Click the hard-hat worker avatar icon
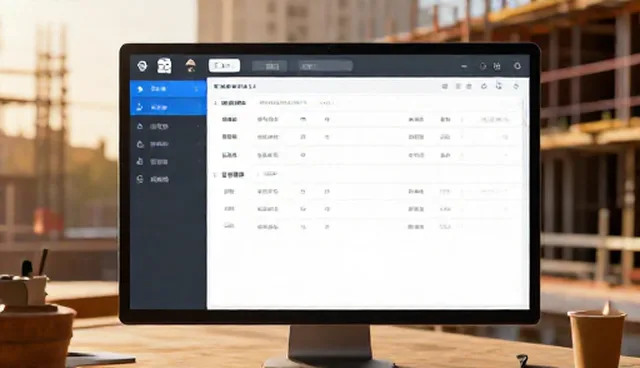640x368 pixels. (x=190, y=65)
